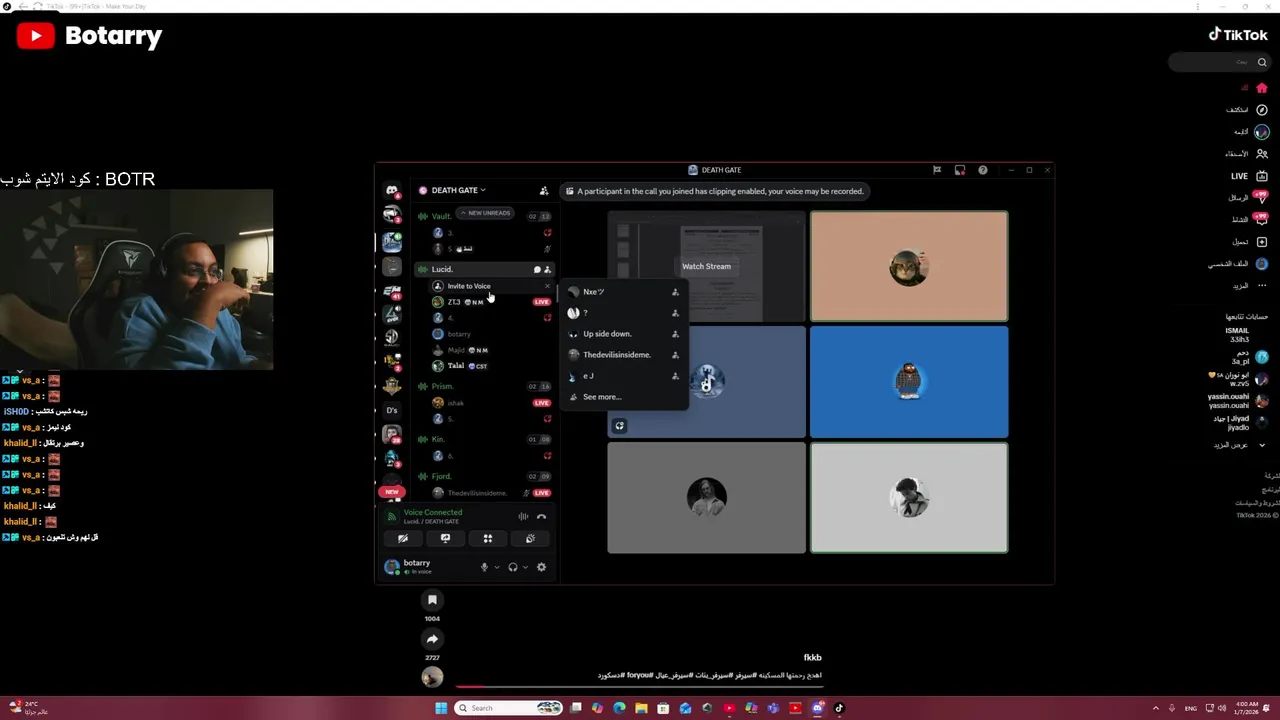
Task: Click TikTok search magnifier icon
Action: (1262, 62)
